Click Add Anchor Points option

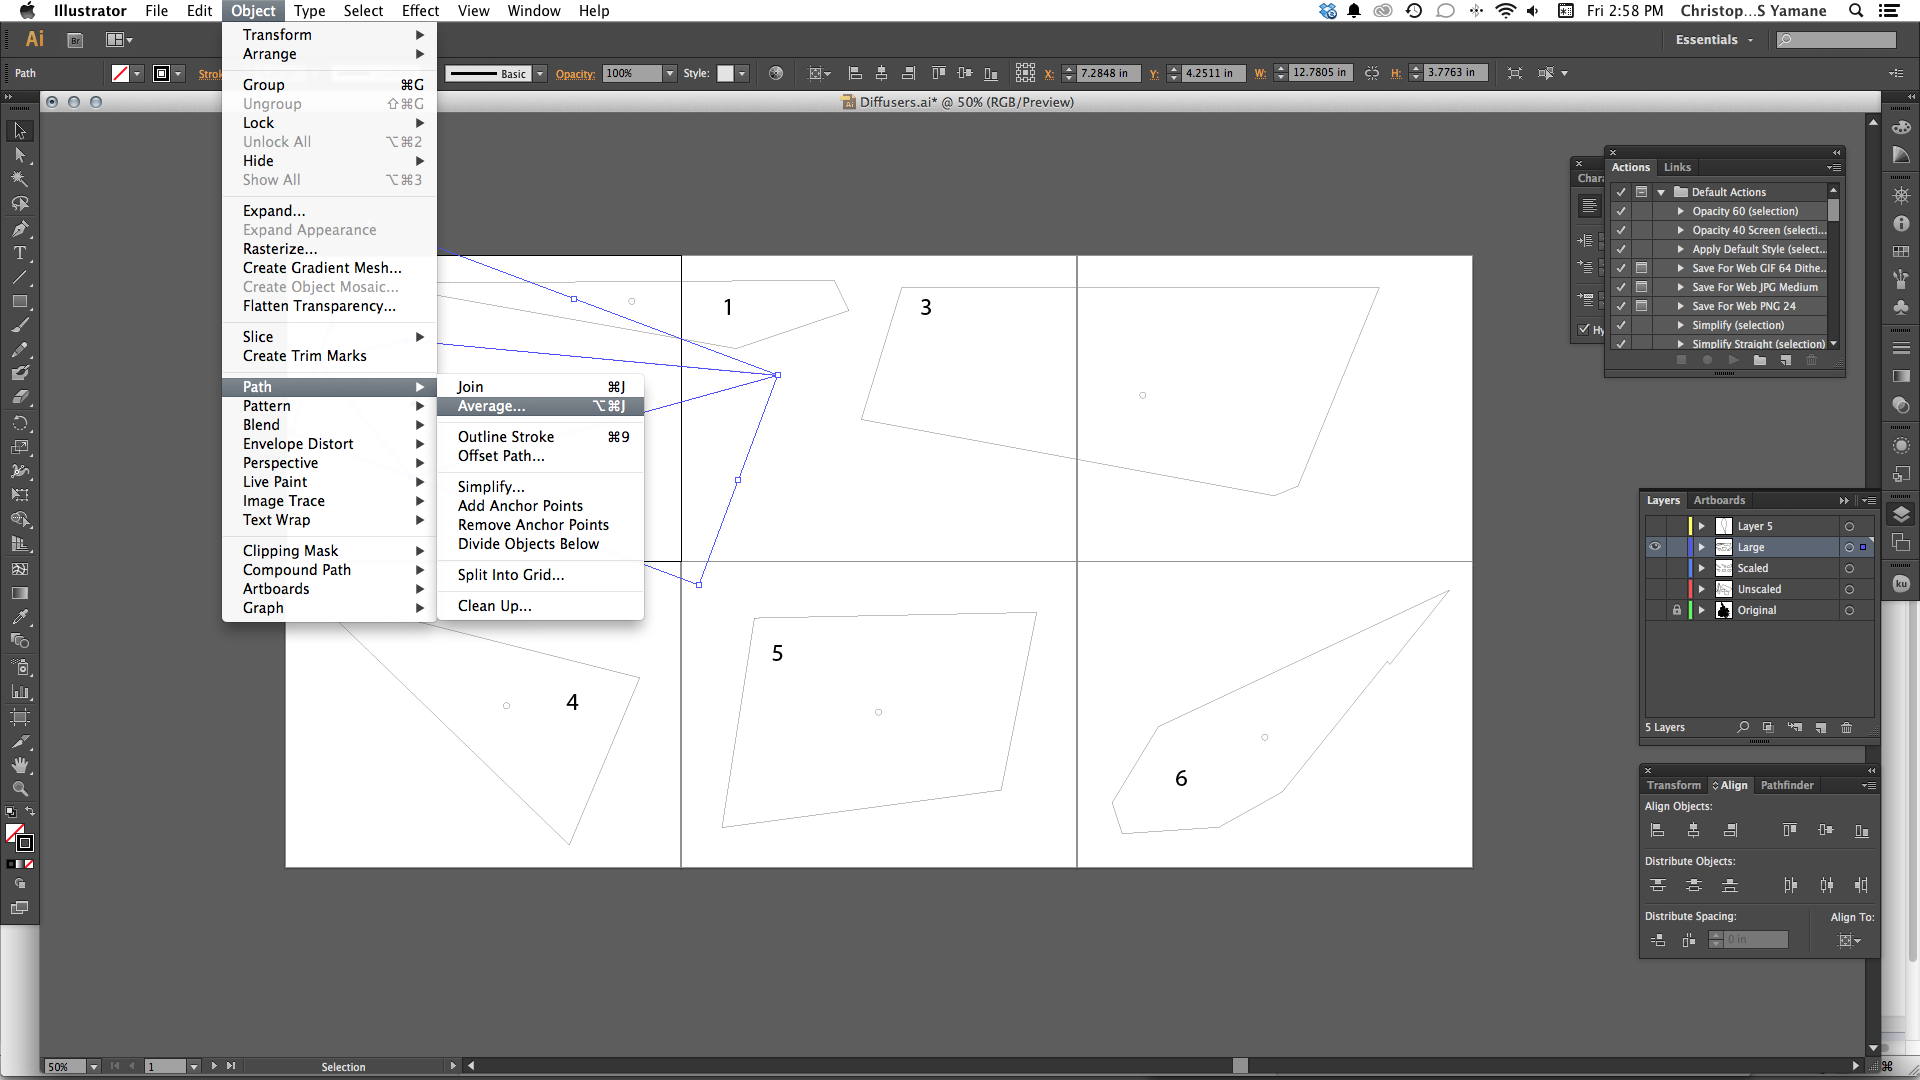coord(520,505)
